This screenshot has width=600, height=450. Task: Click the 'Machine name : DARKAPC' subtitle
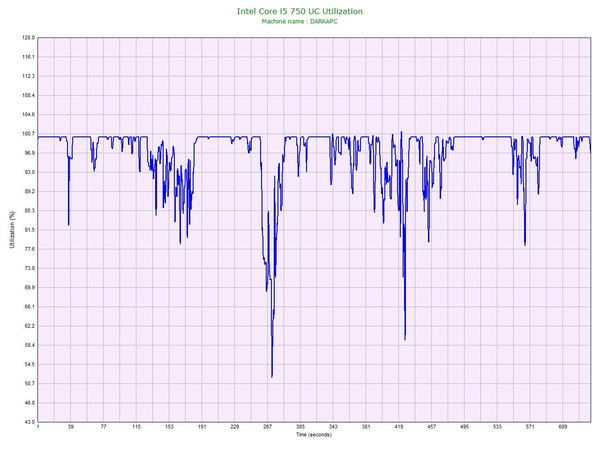300,22
